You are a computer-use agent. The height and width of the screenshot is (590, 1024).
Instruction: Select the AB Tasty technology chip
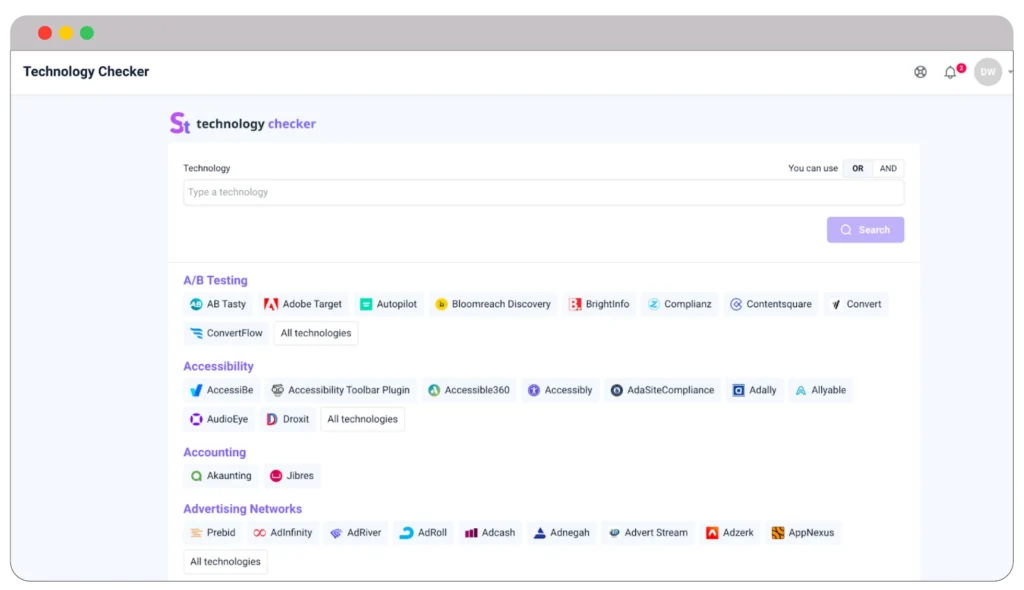pos(218,304)
